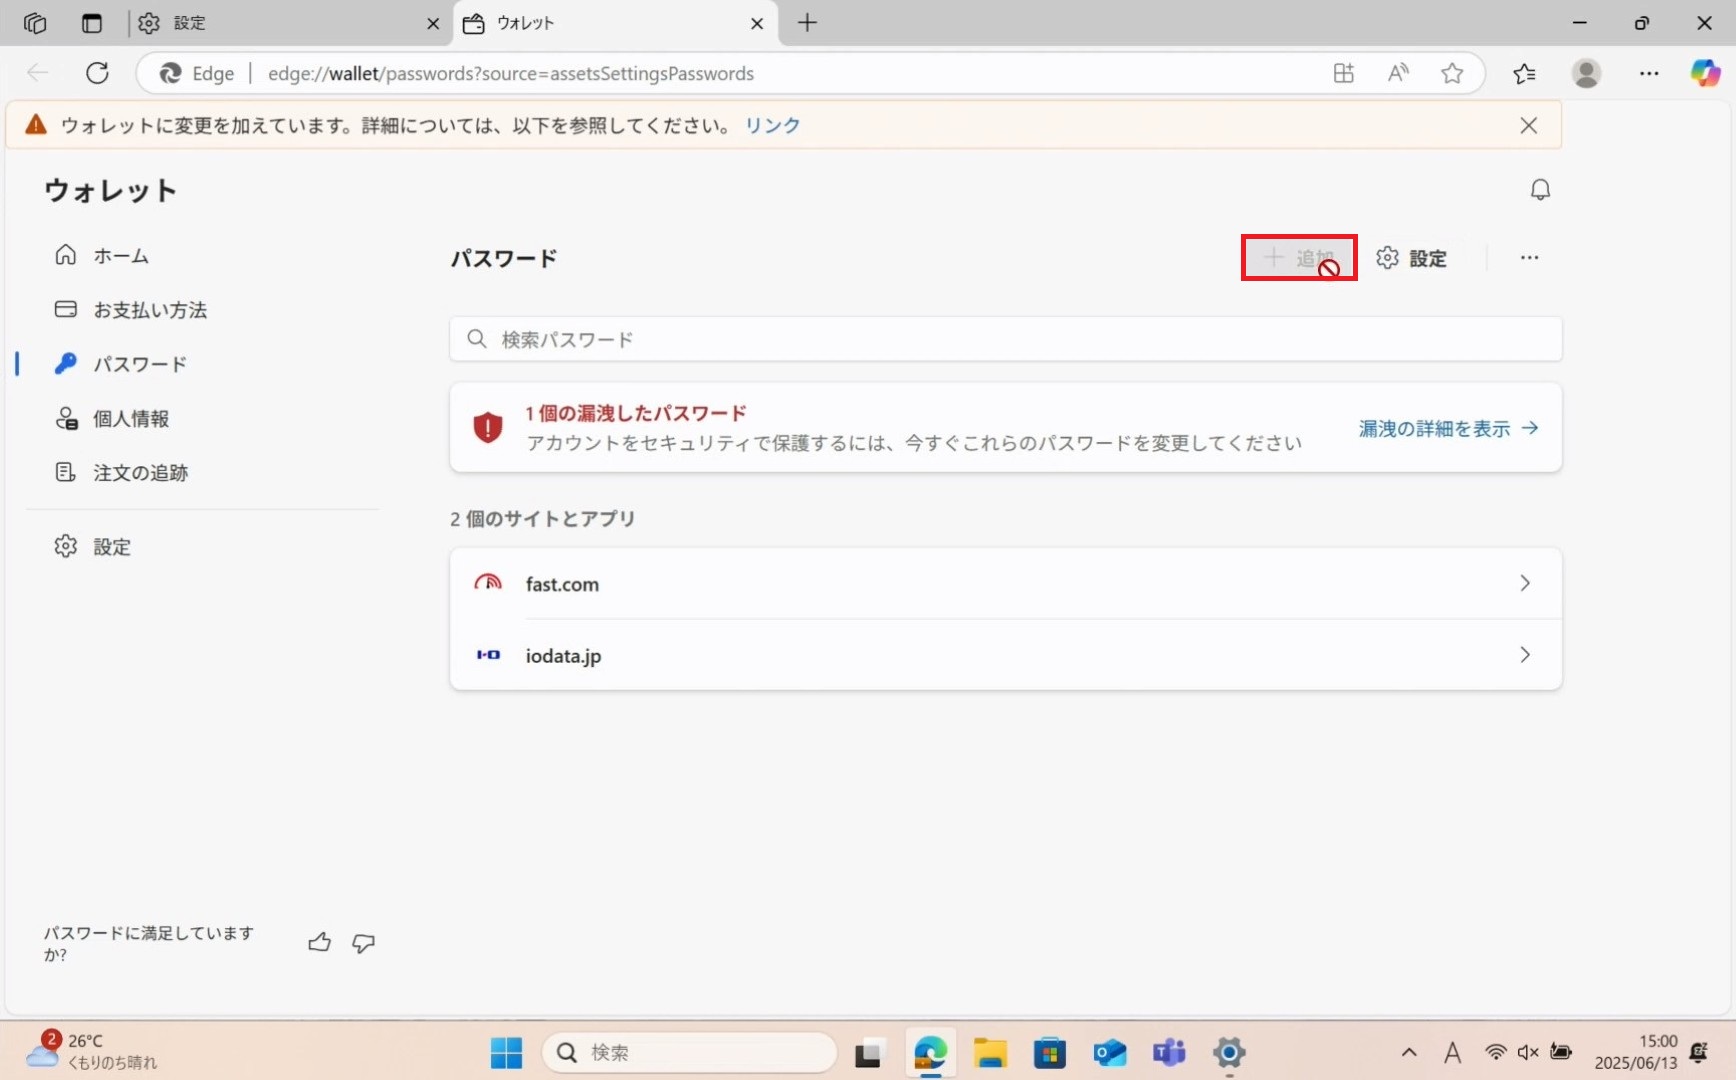Open the Copilot icon in the toolbar

[x=1705, y=73]
